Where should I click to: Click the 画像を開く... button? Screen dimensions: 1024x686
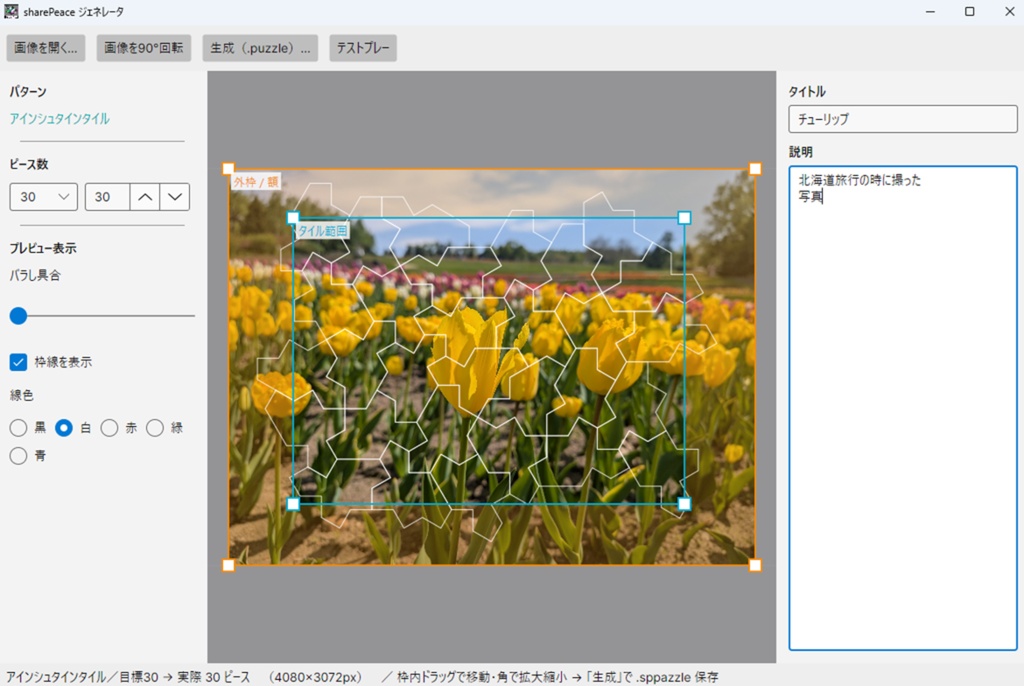46,48
